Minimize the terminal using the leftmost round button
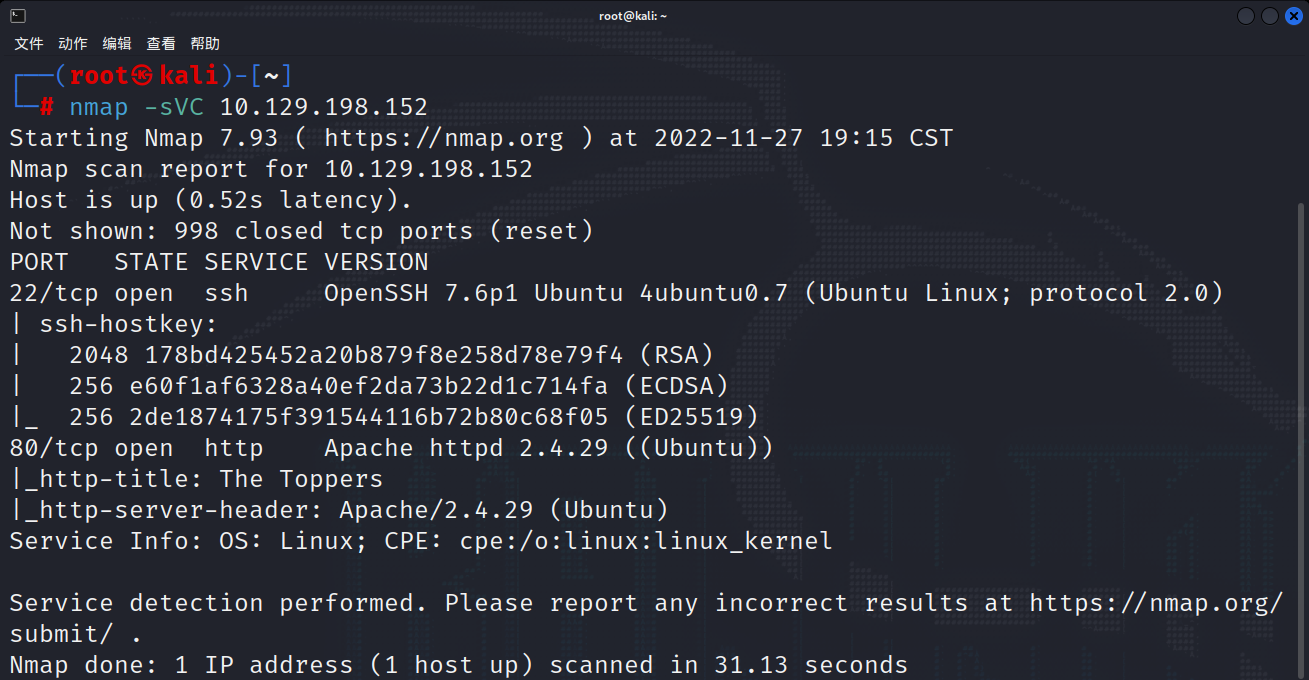The image size is (1309, 680). [x=1246, y=16]
